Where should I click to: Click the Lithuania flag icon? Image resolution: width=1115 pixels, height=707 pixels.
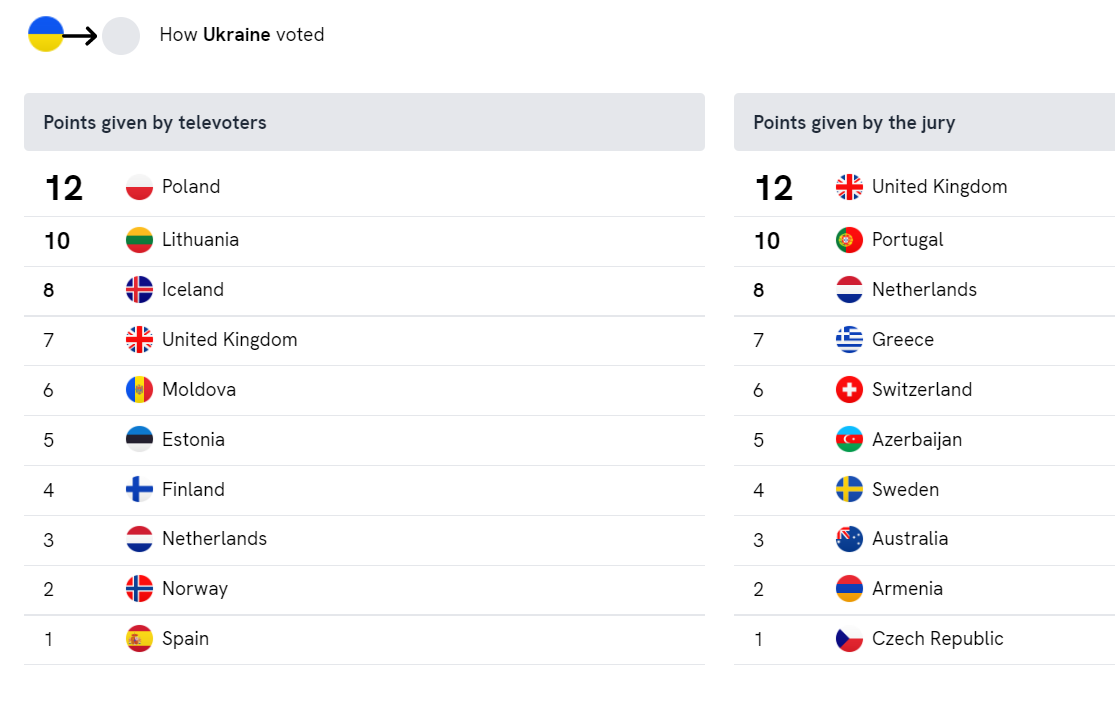click(139, 240)
